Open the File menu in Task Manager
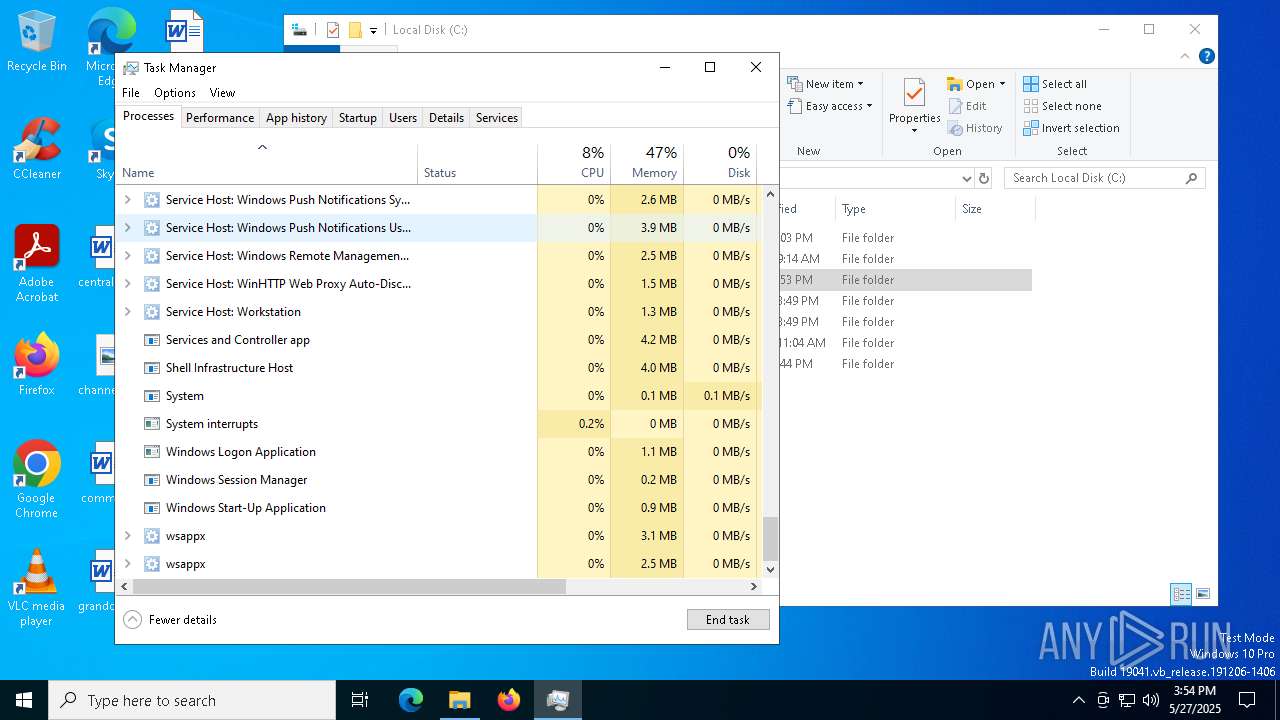The image size is (1280, 720). point(131,93)
